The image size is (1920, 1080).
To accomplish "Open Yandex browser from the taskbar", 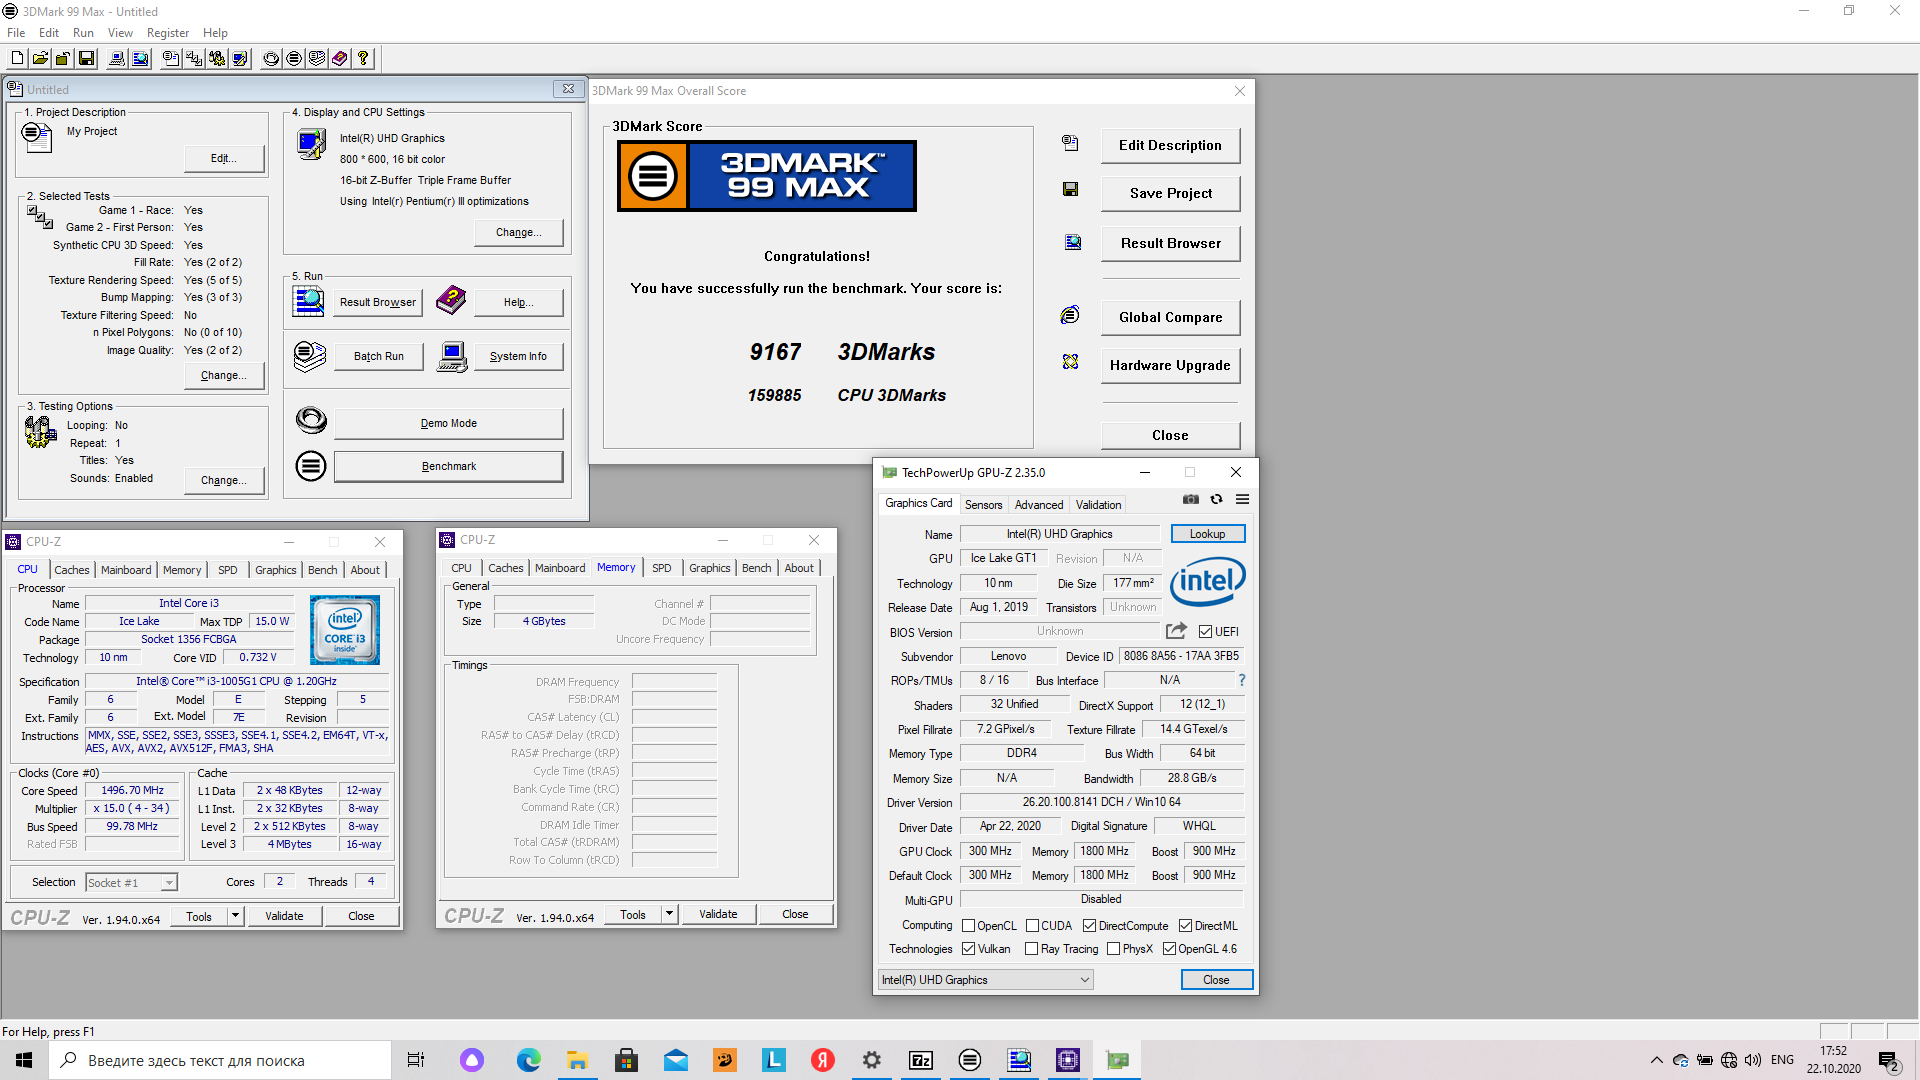I will click(x=823, y=1060).
